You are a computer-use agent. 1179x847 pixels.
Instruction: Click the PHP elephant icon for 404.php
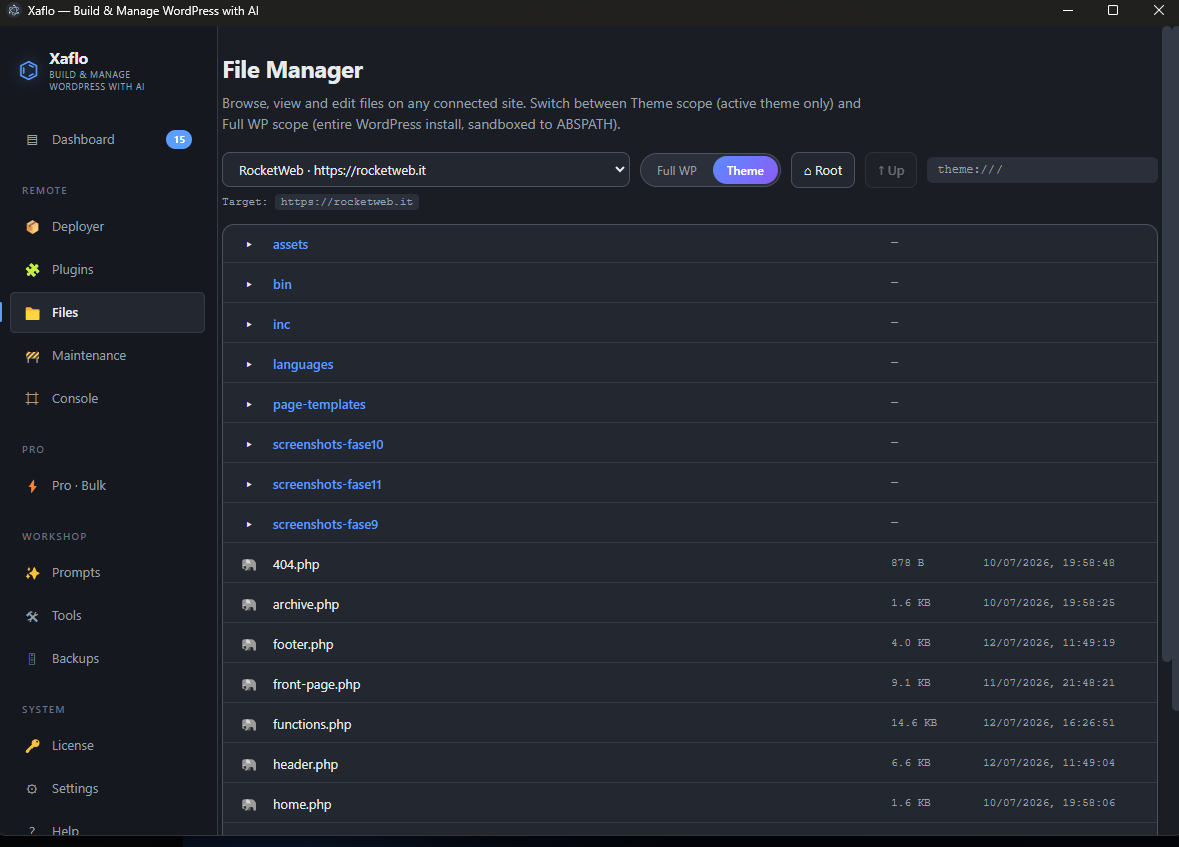coord(249,565)
